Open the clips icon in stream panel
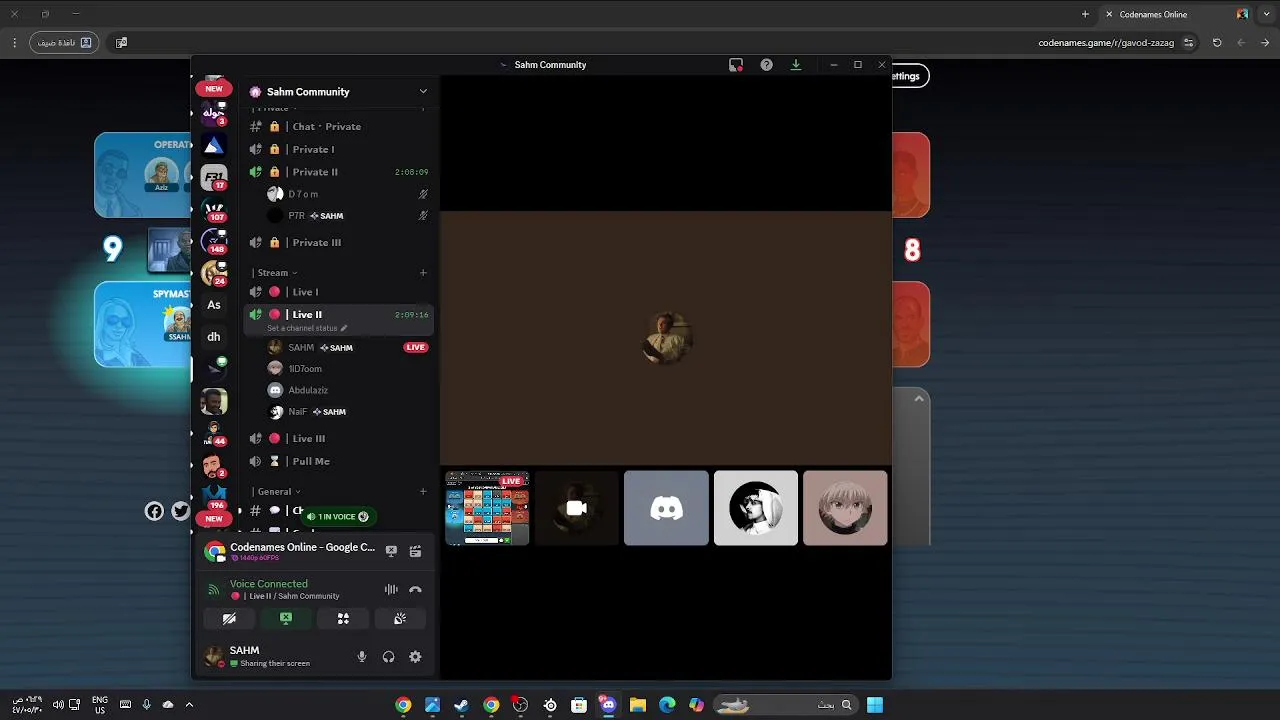1280x720 pixels. 415,551
